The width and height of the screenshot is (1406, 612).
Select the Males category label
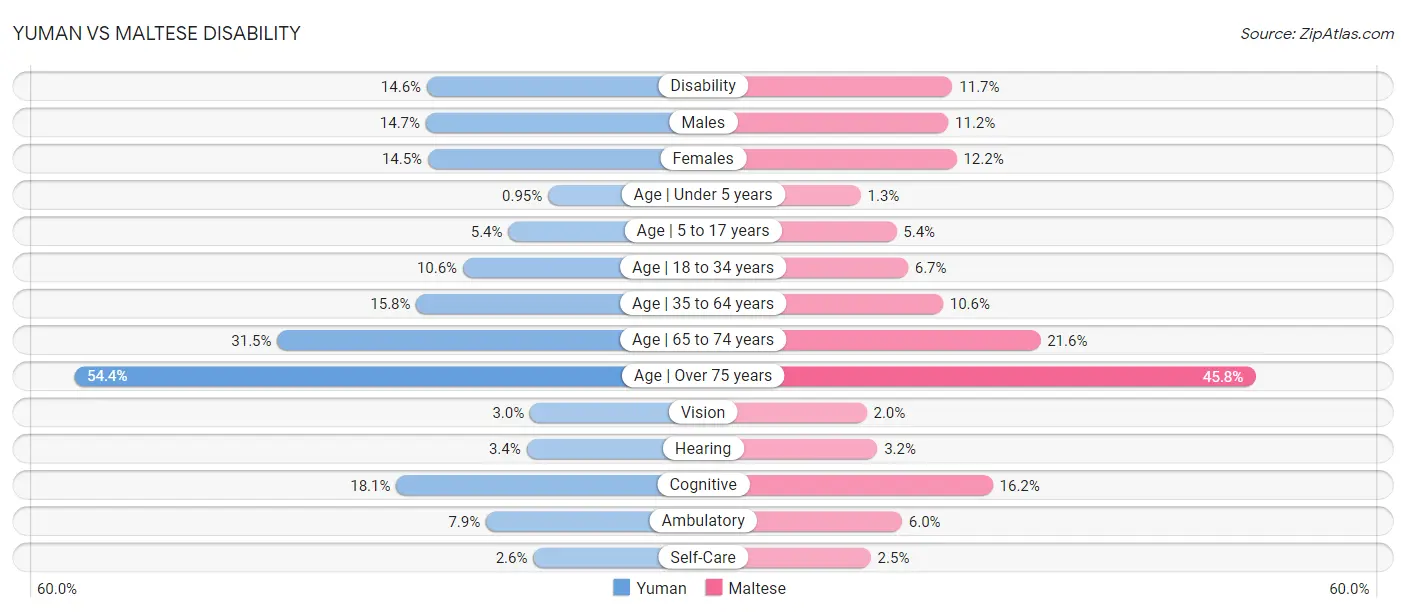(703, 122)
